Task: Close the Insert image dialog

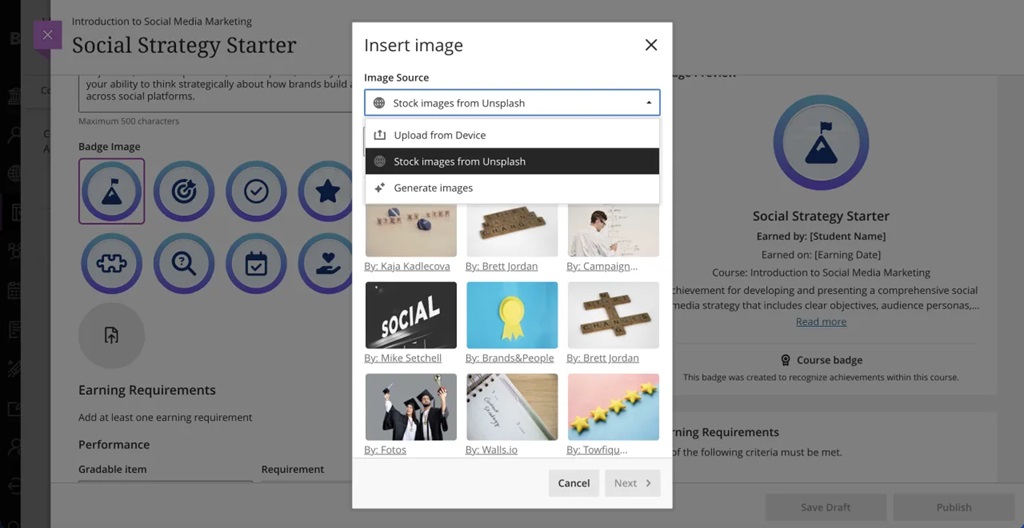Action: (x=651, y=45)
